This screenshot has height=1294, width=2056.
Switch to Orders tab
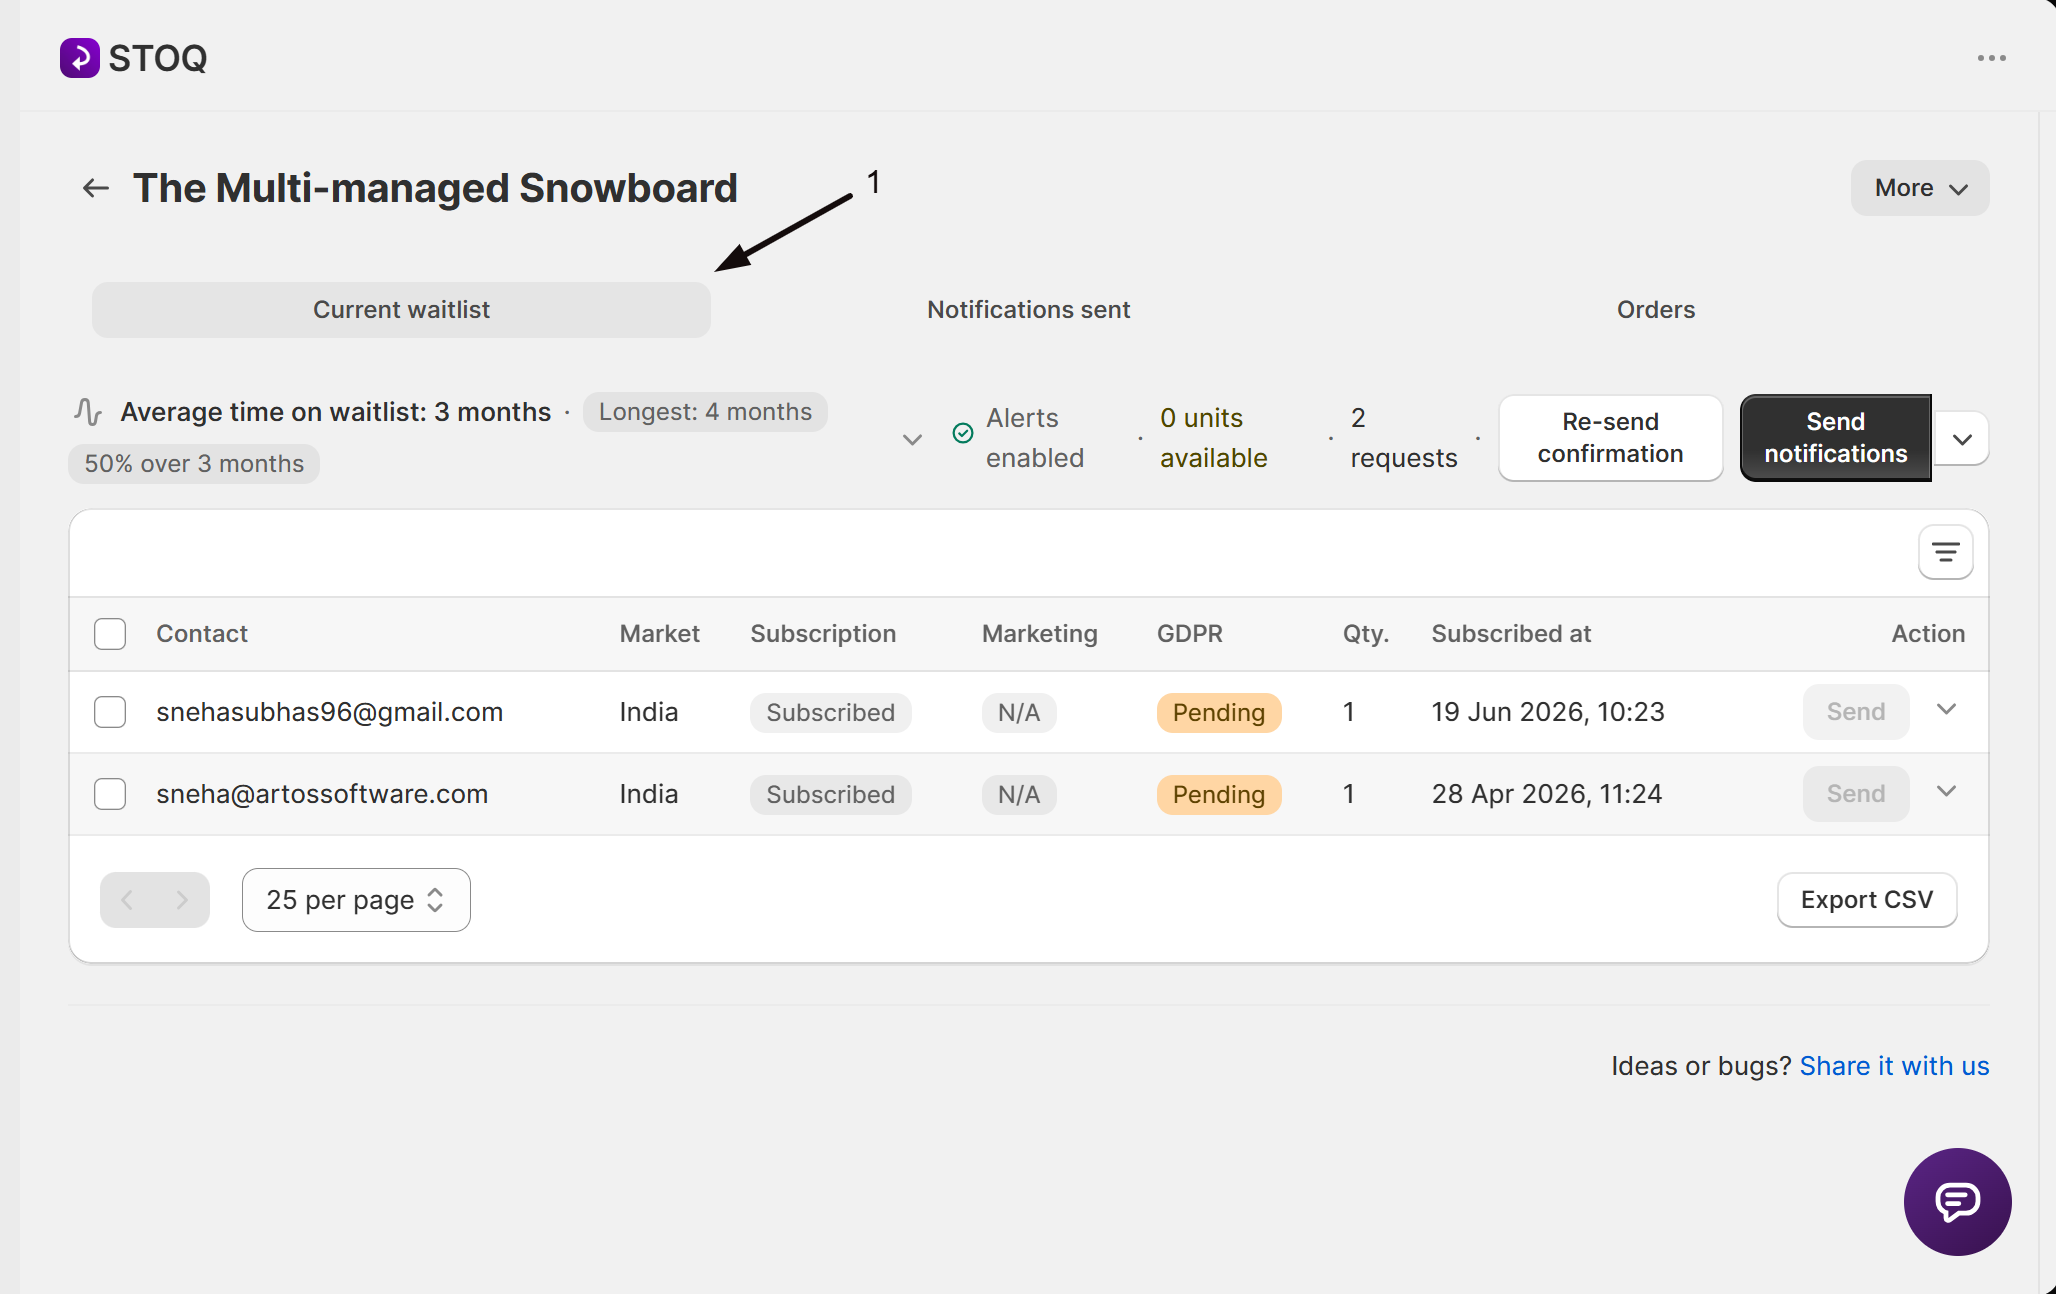point(1656,310)
